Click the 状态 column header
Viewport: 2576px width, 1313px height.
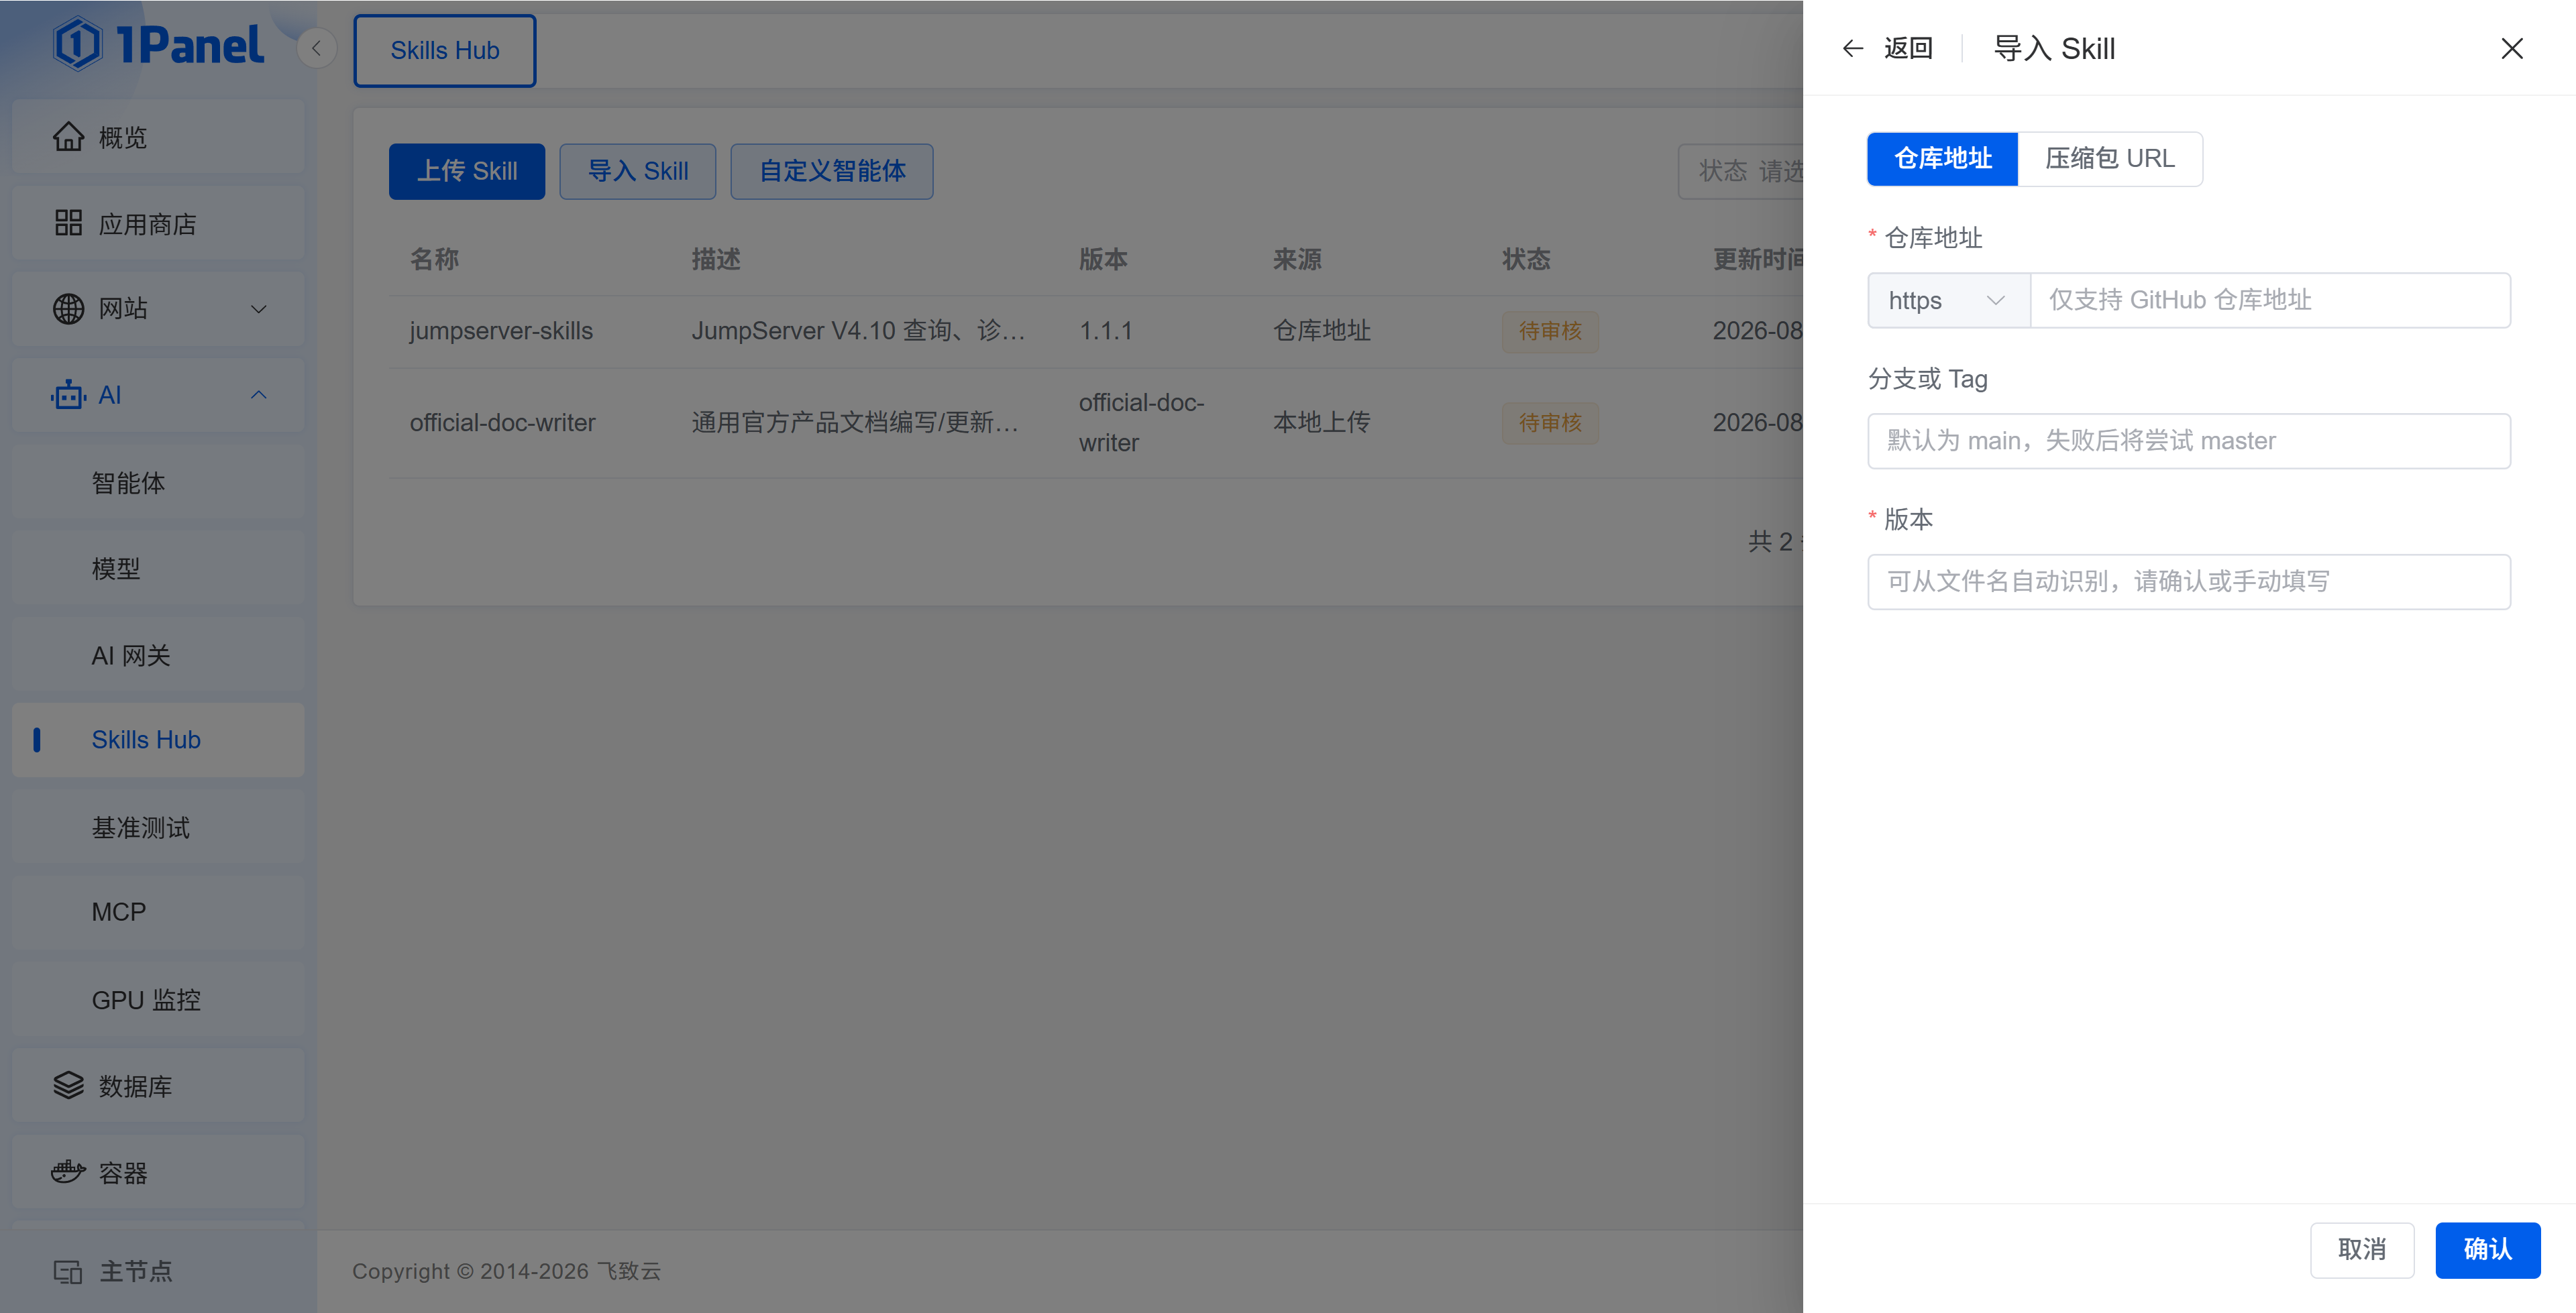pos(1526,259)
